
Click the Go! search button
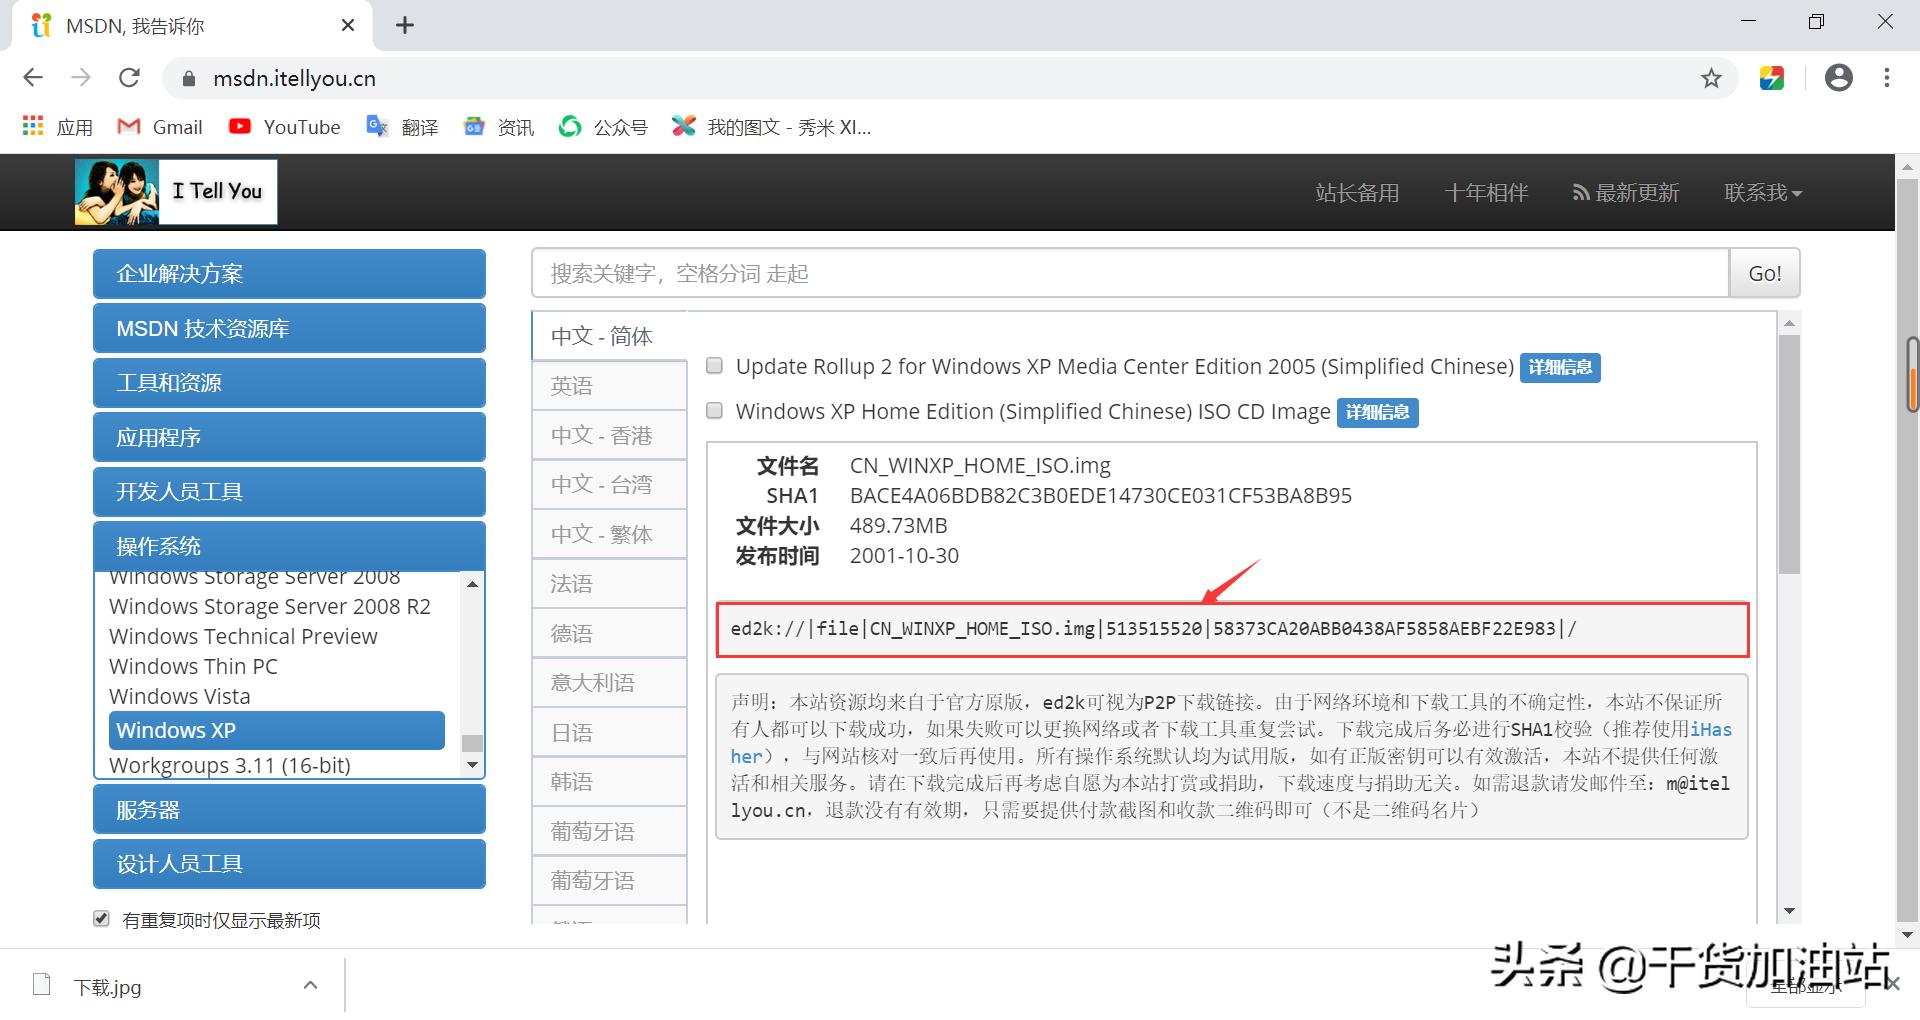(1764, 273)
